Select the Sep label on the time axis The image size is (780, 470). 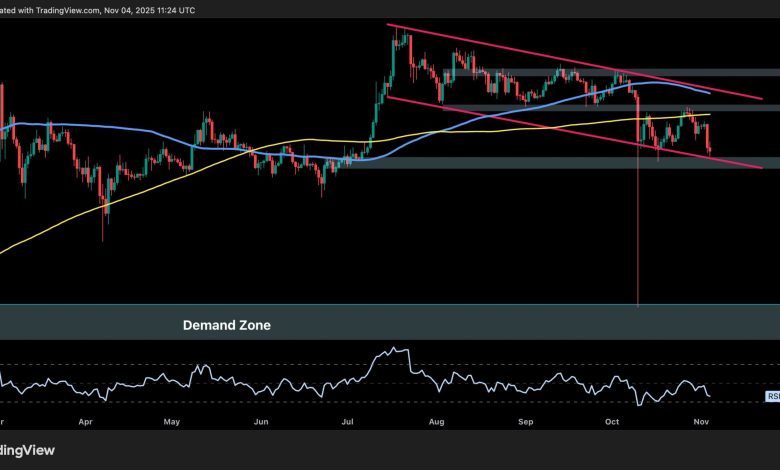pyautogui.click(x=526, y=422)
